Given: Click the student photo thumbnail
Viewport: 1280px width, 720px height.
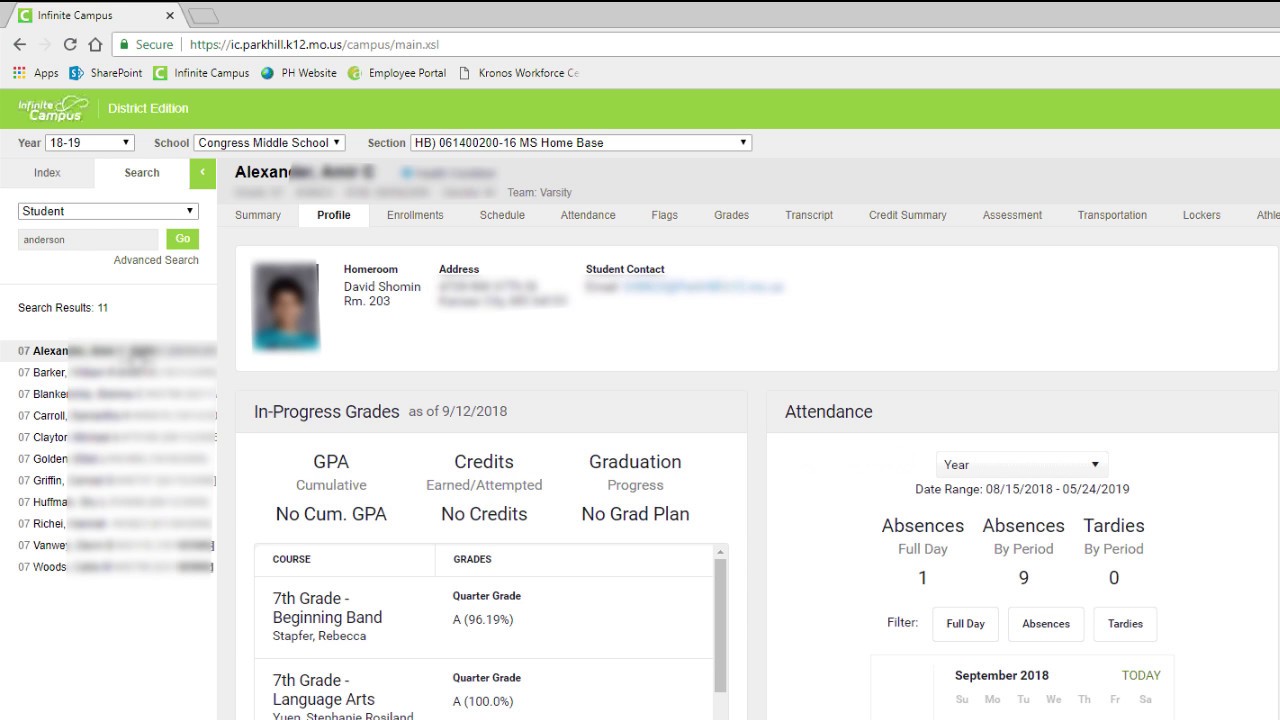Looking at the screenshot, I should coord(286,306).
